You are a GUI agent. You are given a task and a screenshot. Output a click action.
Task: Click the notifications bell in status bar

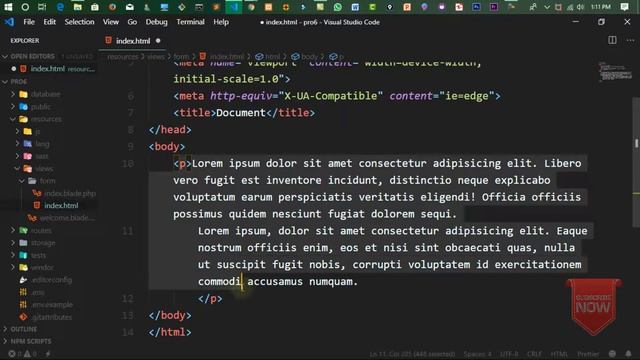point(628,353)
